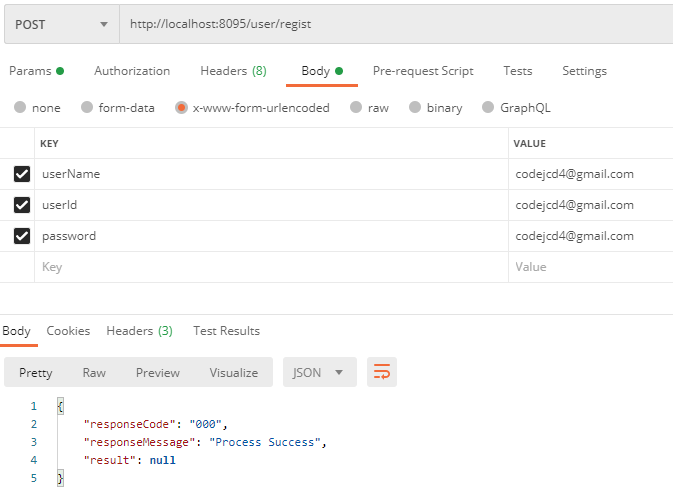673x495 pixels.
Task: Open the JSON format dropdown
Action: tap(320, 372)
